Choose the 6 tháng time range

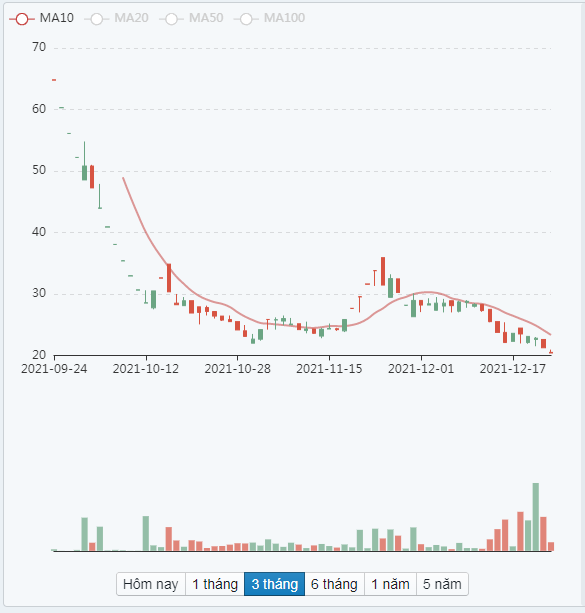334,584
